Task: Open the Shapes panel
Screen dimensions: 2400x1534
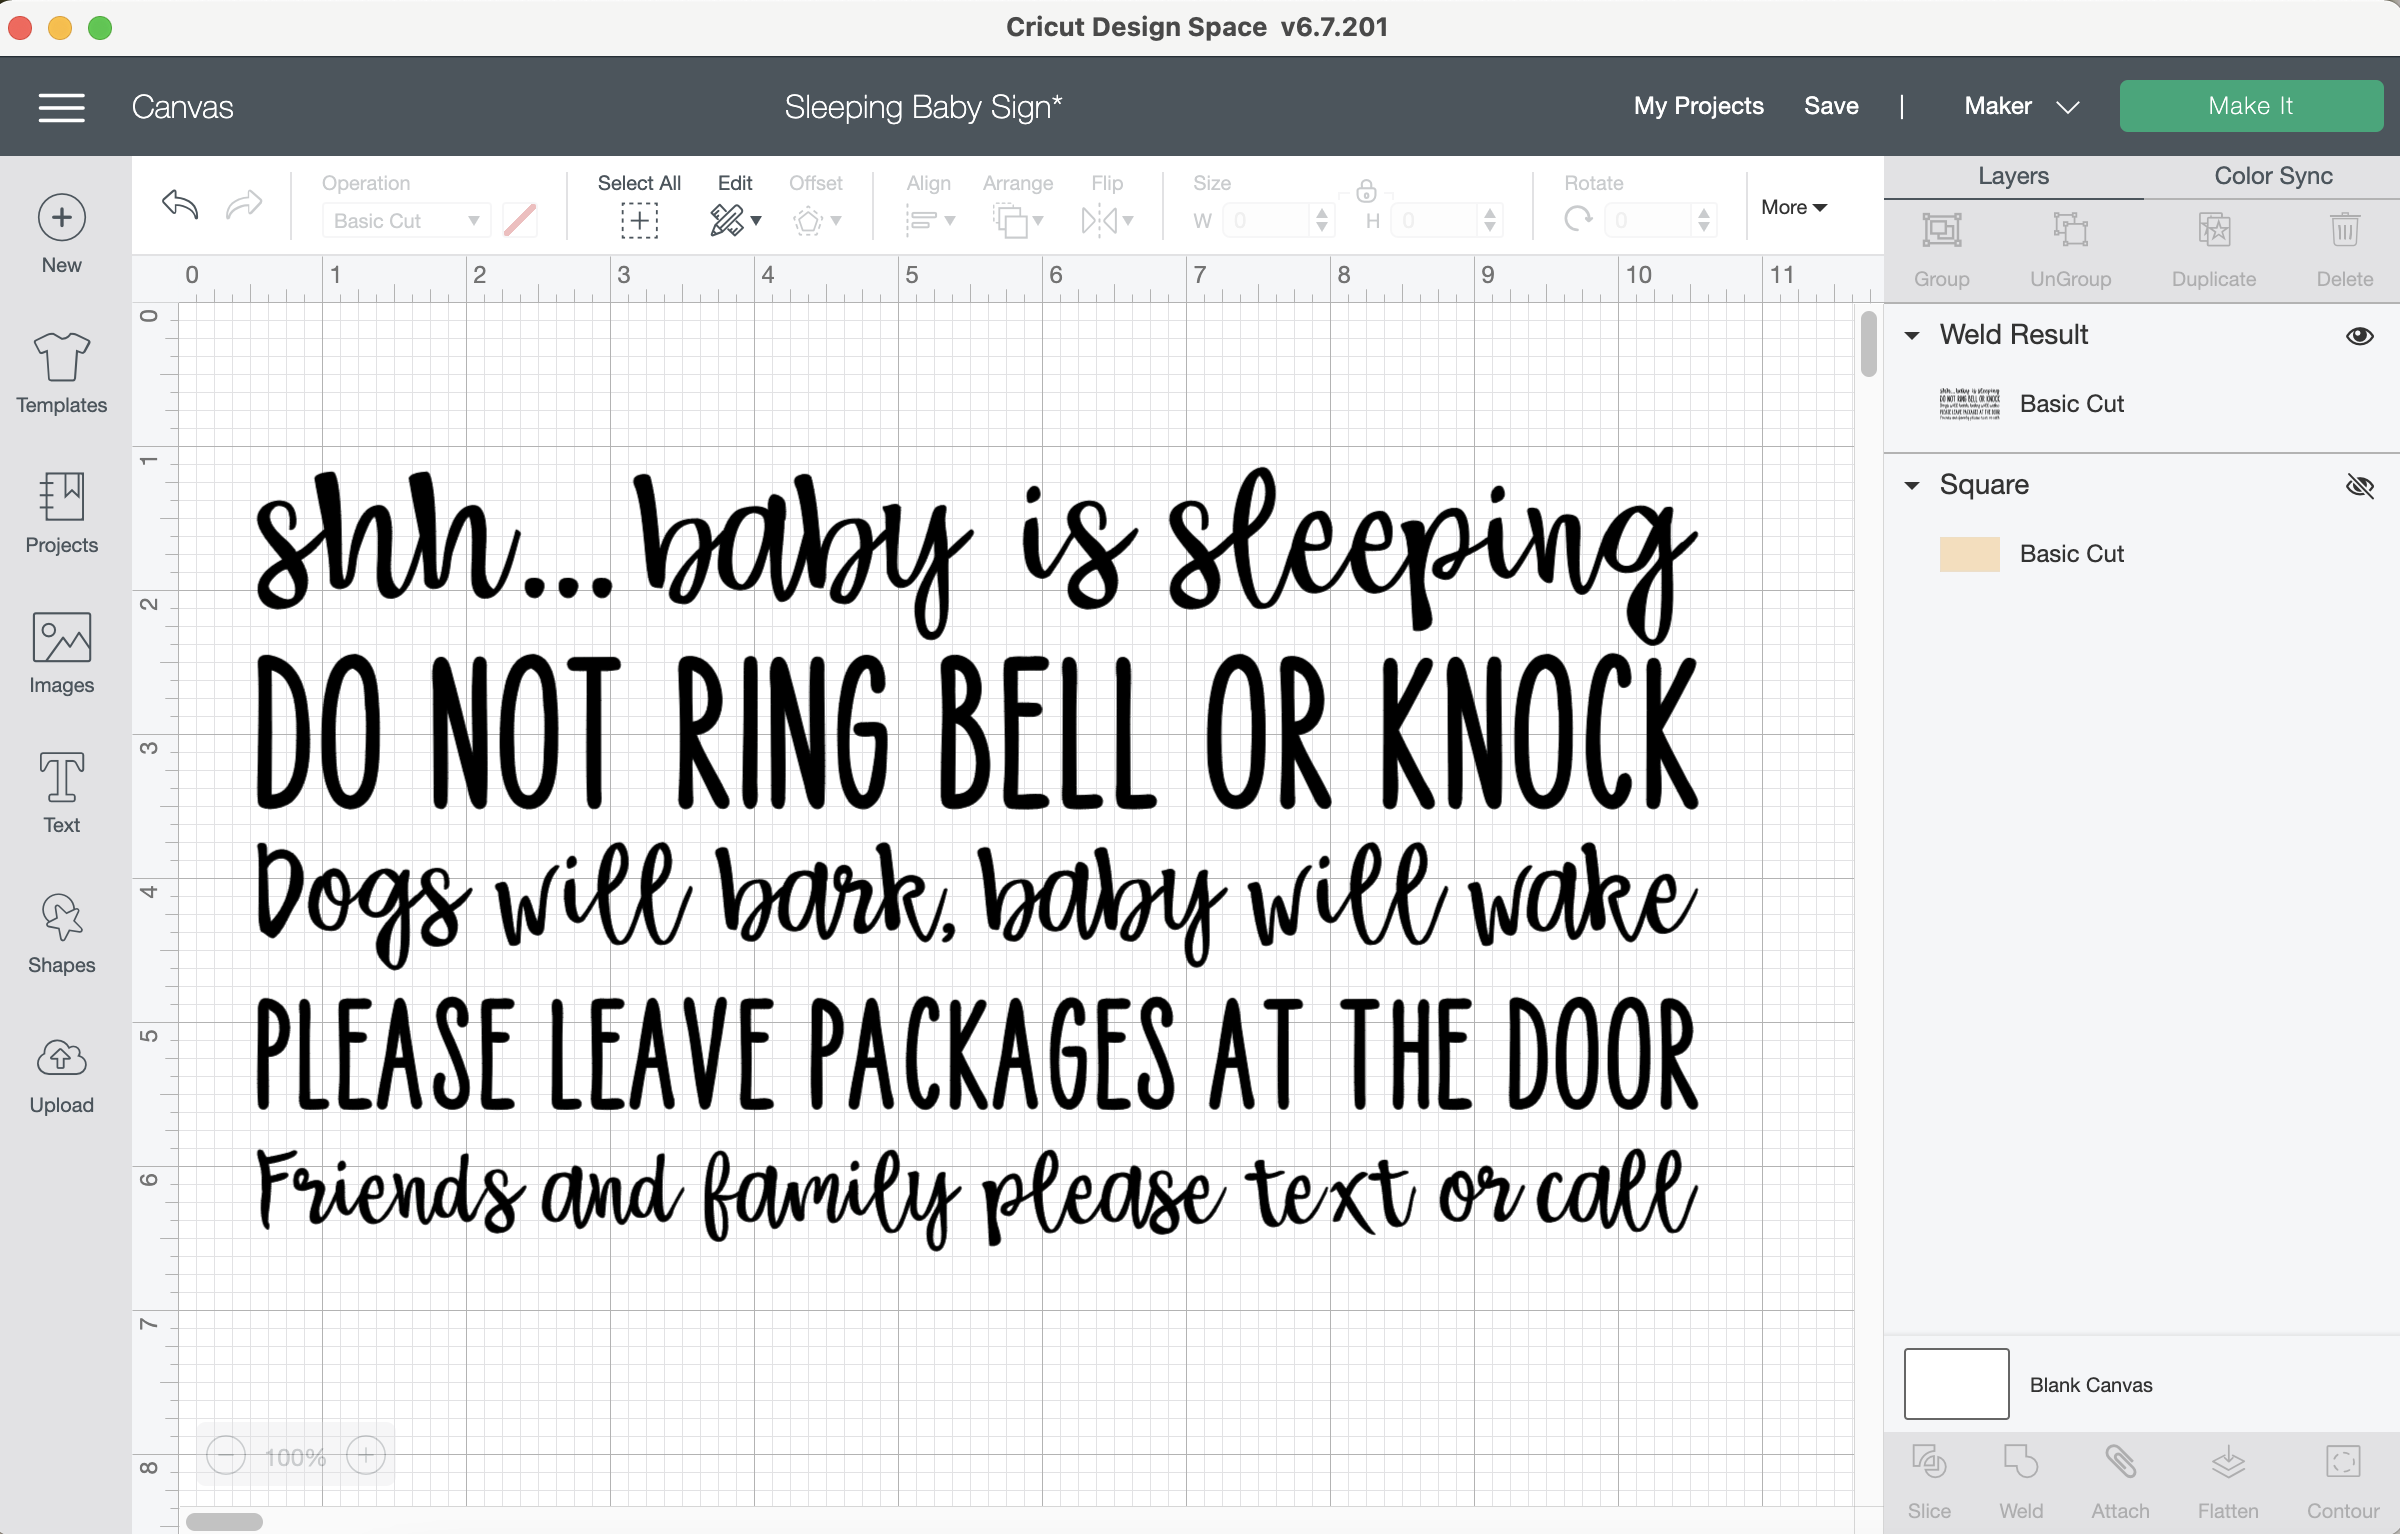Action: click(61, 934)
